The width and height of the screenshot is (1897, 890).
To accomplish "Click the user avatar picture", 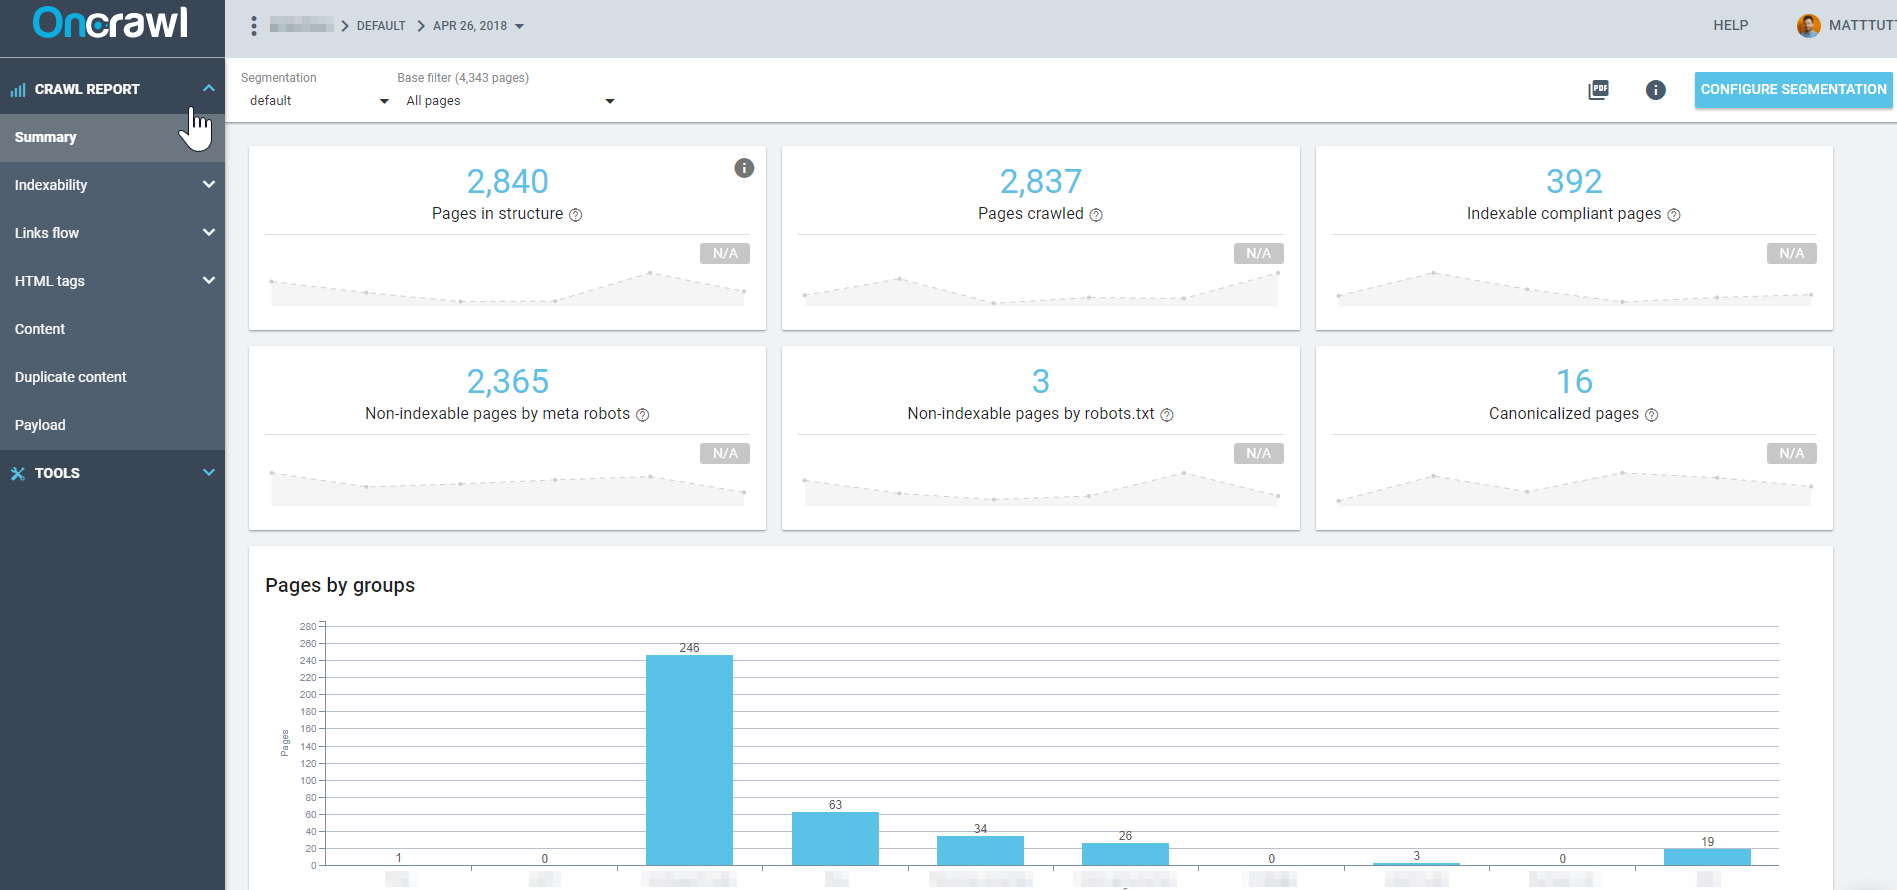I will pos(1808,26).
